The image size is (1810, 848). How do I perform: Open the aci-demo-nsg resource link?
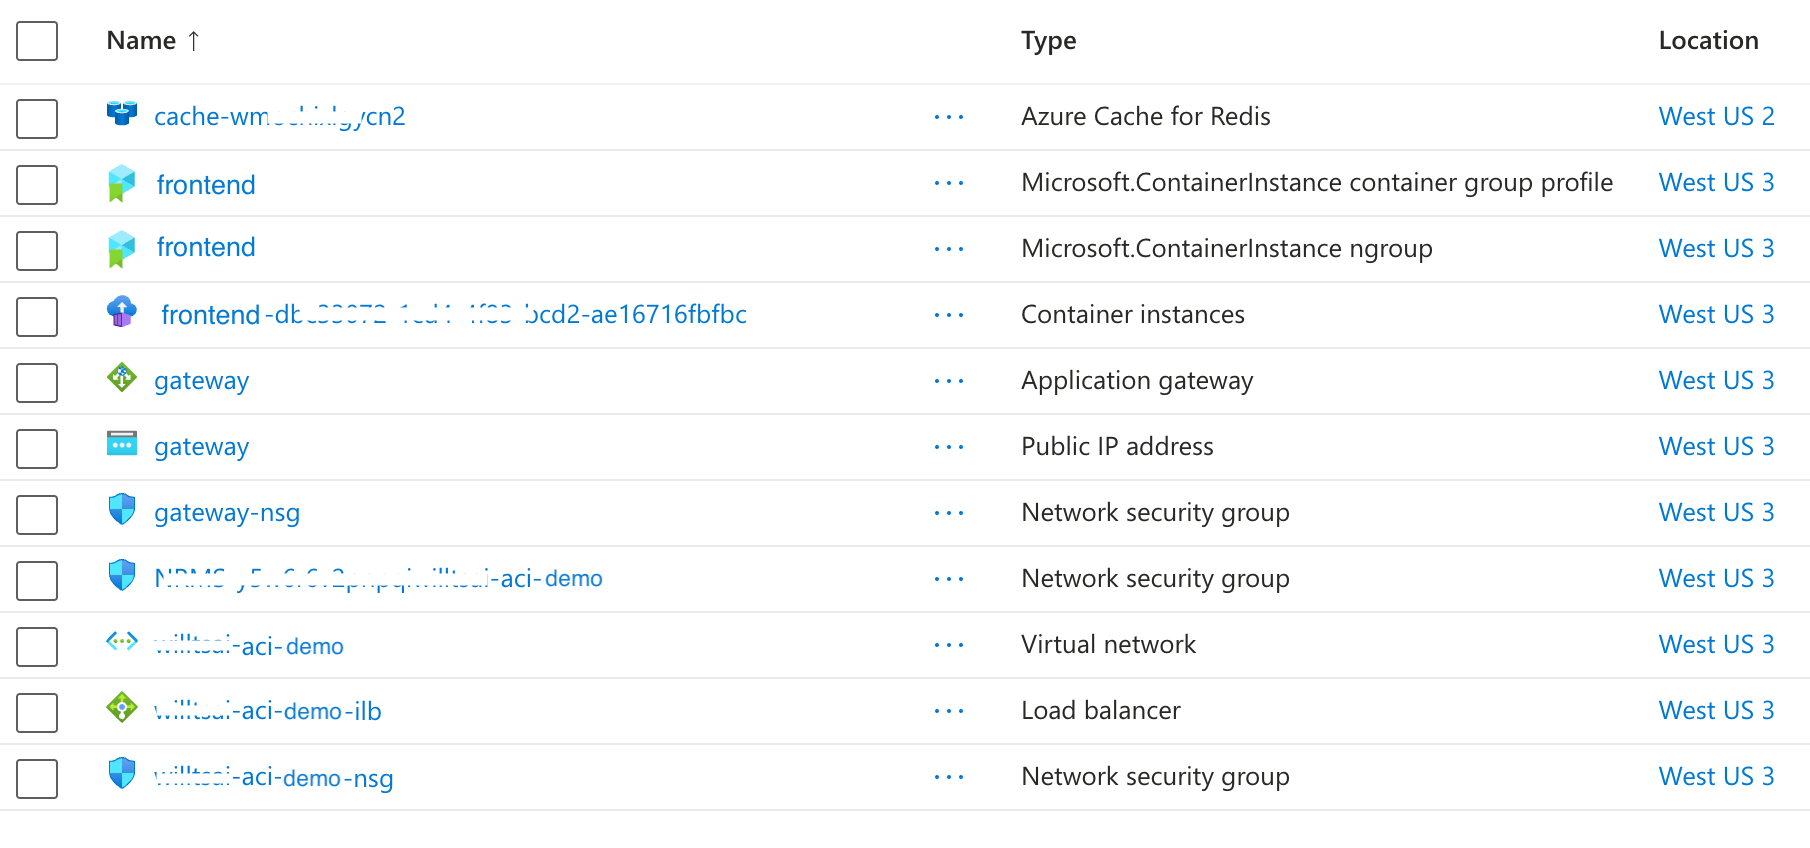point(274,778)
